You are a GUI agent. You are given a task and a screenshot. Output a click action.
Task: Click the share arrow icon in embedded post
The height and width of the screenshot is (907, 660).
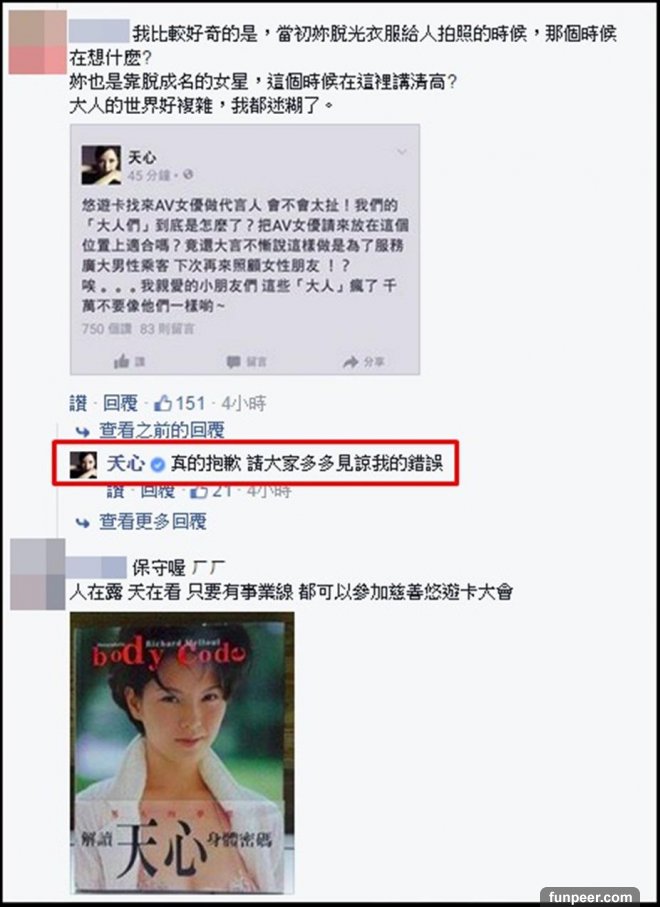point(351,362)
